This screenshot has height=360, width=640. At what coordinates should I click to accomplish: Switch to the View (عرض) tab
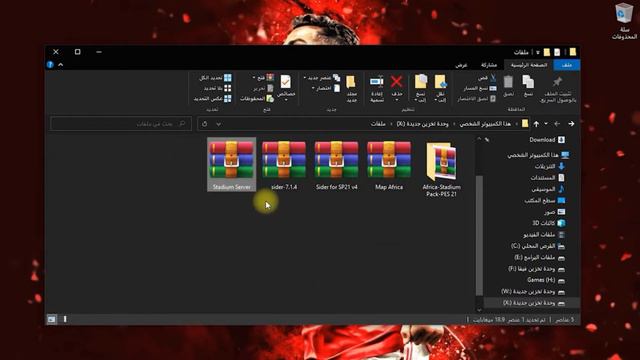461,65
